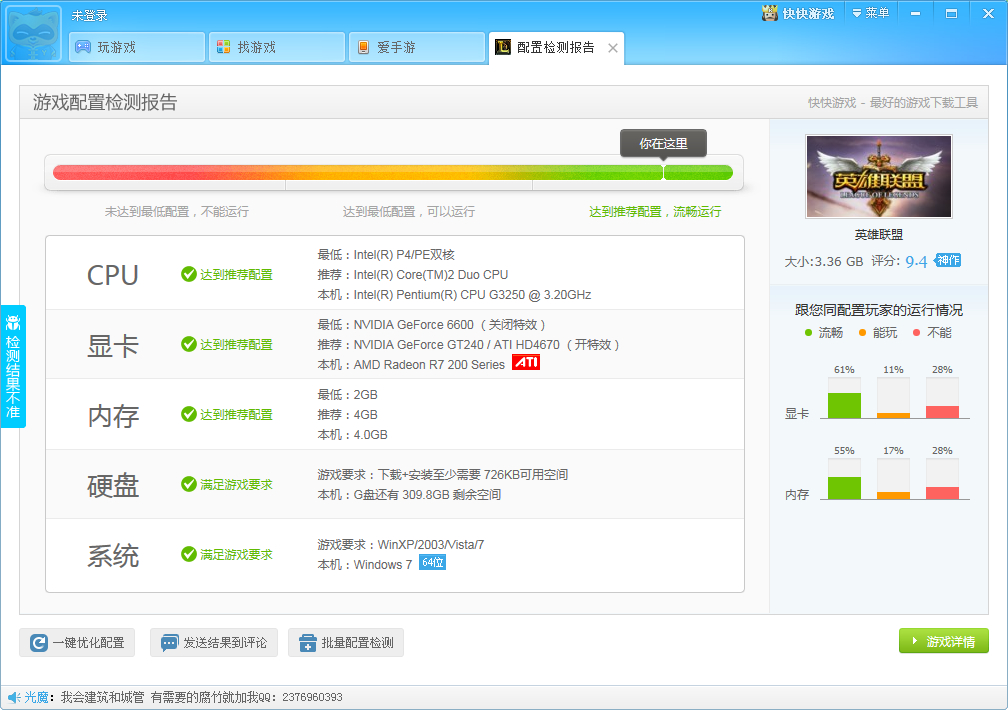Click the 内存 17% orange bar
This screenshot has height=710, width=1008.
click(894, 496)
